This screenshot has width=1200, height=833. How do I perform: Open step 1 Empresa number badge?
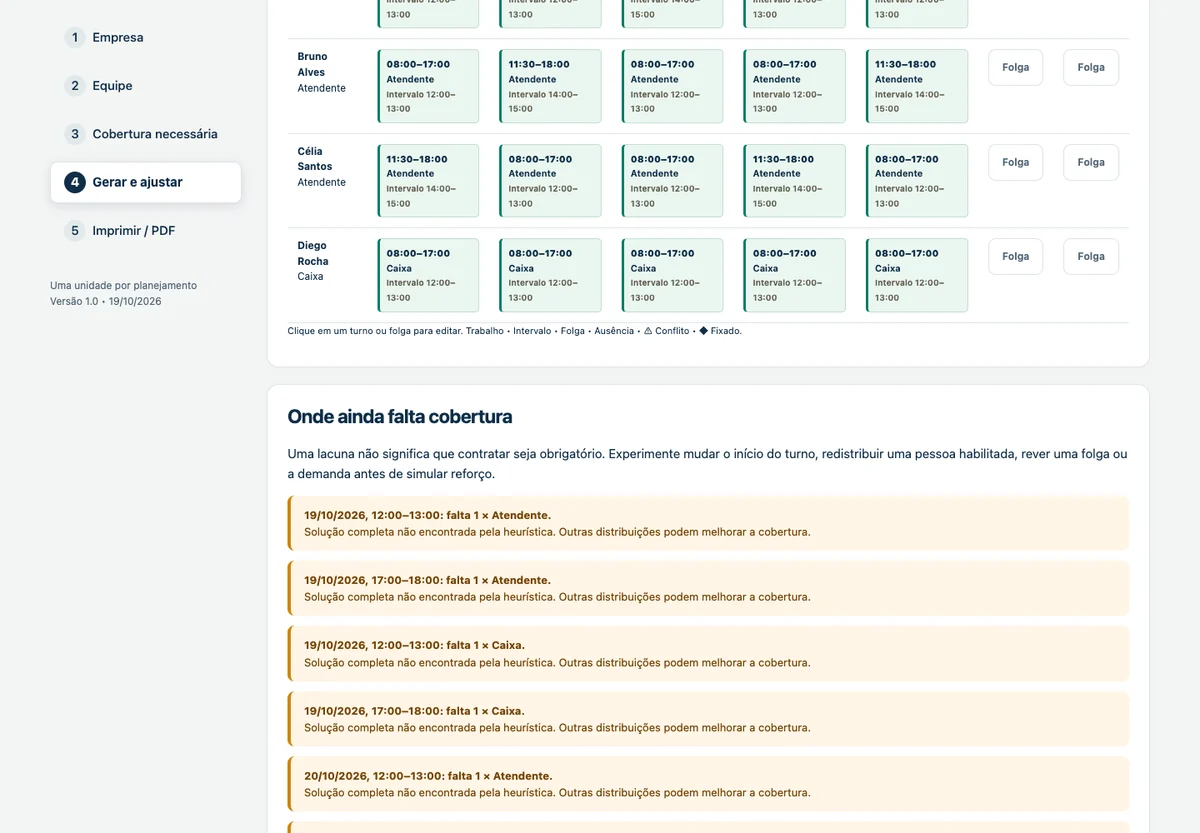click(x=74, y=38)
